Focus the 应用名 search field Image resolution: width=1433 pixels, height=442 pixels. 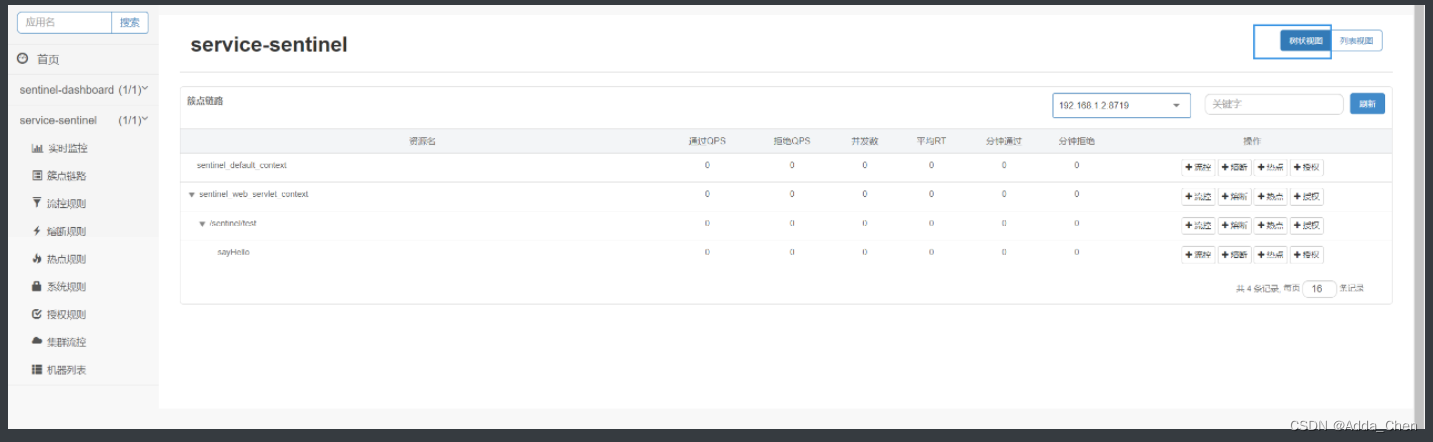[x=65, y=22]
